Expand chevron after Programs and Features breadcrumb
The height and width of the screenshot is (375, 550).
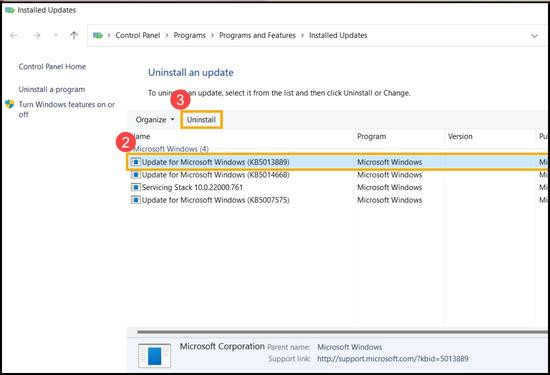point(302,35)
